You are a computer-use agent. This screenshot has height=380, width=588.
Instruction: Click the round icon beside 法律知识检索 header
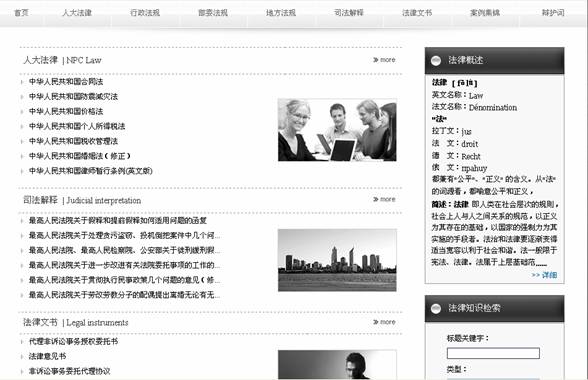[x=435, y=308]
